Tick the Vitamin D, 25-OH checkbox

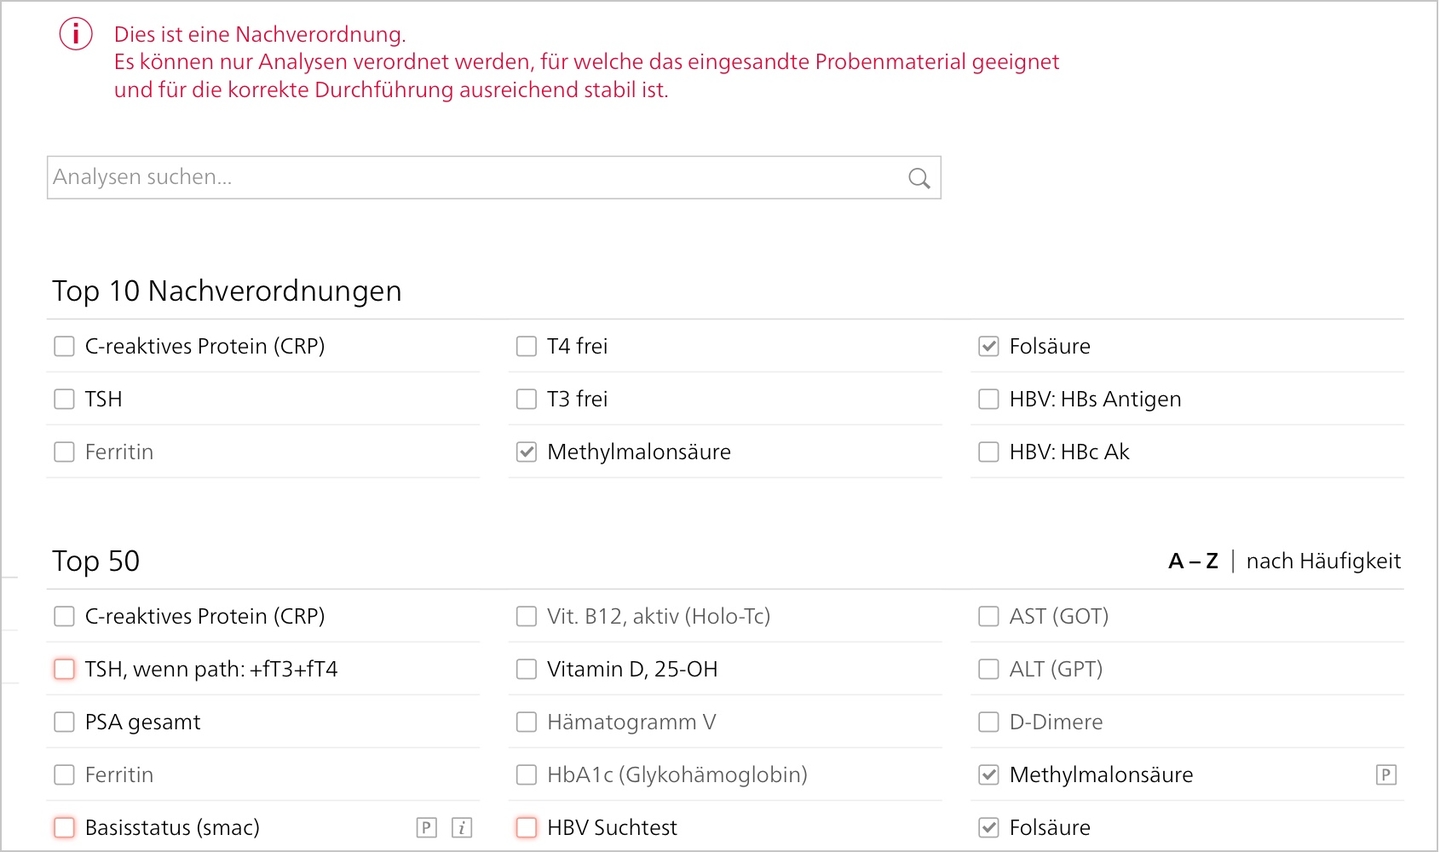(526, 669)
